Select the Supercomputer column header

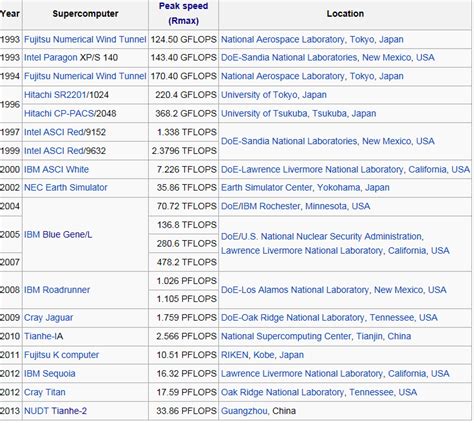[x=85, y=14]
